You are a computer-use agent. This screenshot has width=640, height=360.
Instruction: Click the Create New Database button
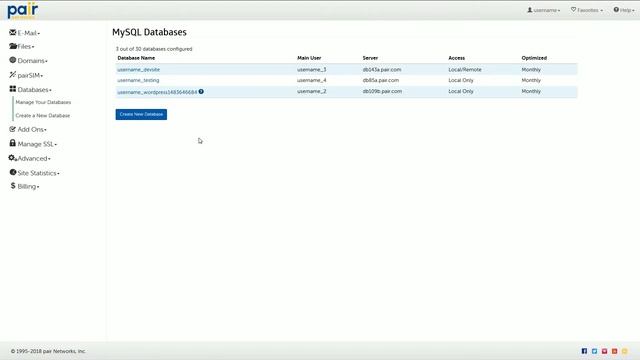[141, 114]
